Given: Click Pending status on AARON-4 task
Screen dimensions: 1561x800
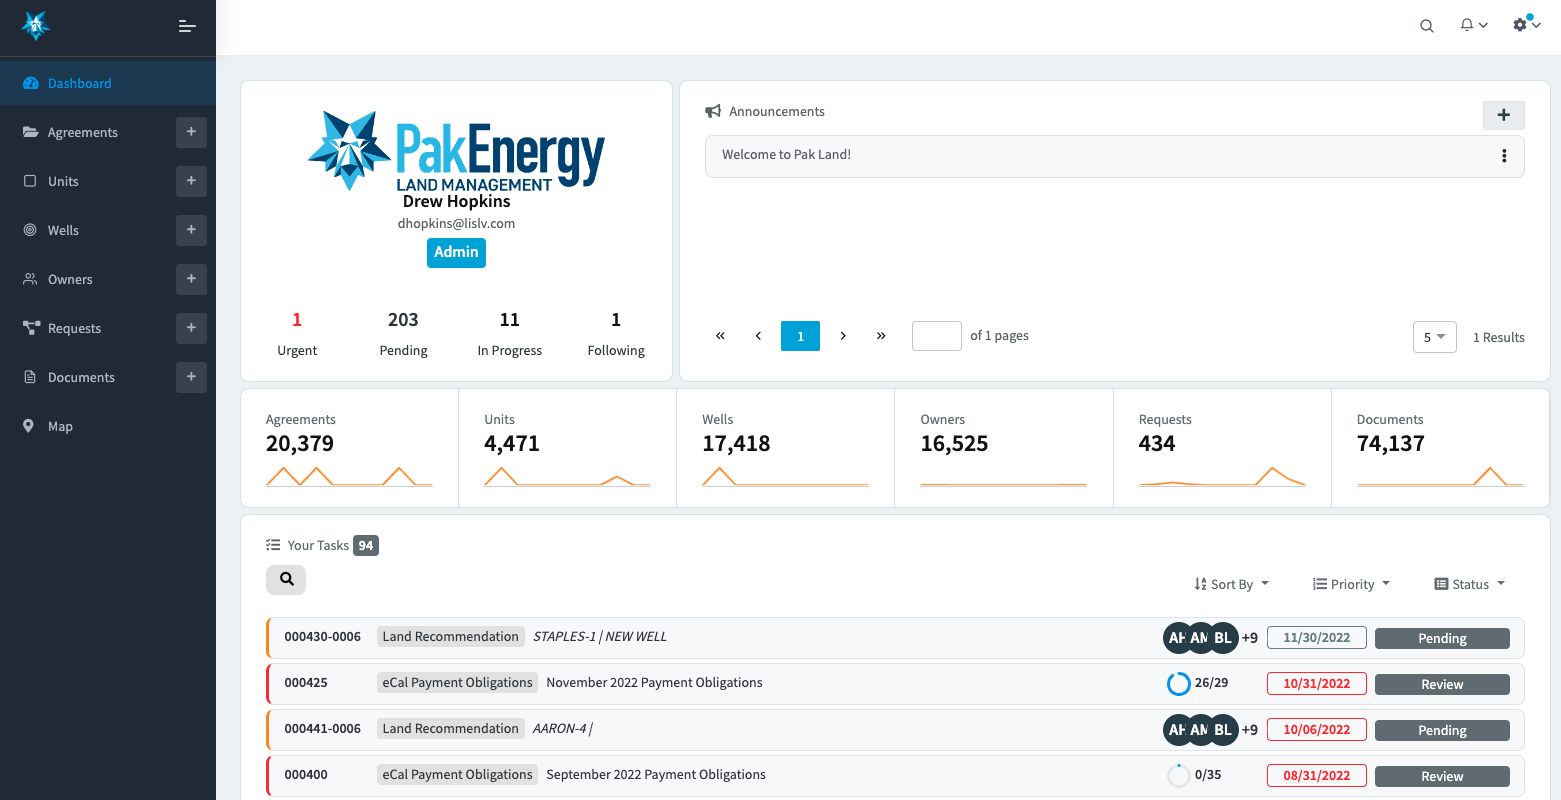Looking at the screenshot, I should pos(1442,730).
